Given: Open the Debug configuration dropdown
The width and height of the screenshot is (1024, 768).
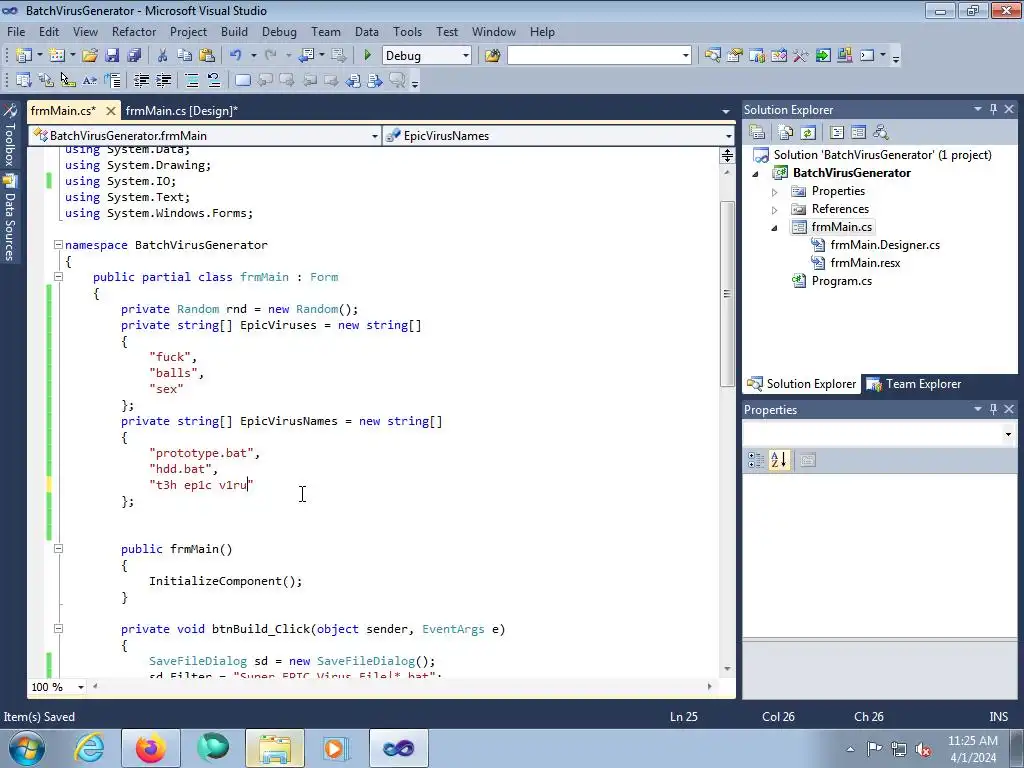Looking at the screenshot, I should [x=466, y=56].
